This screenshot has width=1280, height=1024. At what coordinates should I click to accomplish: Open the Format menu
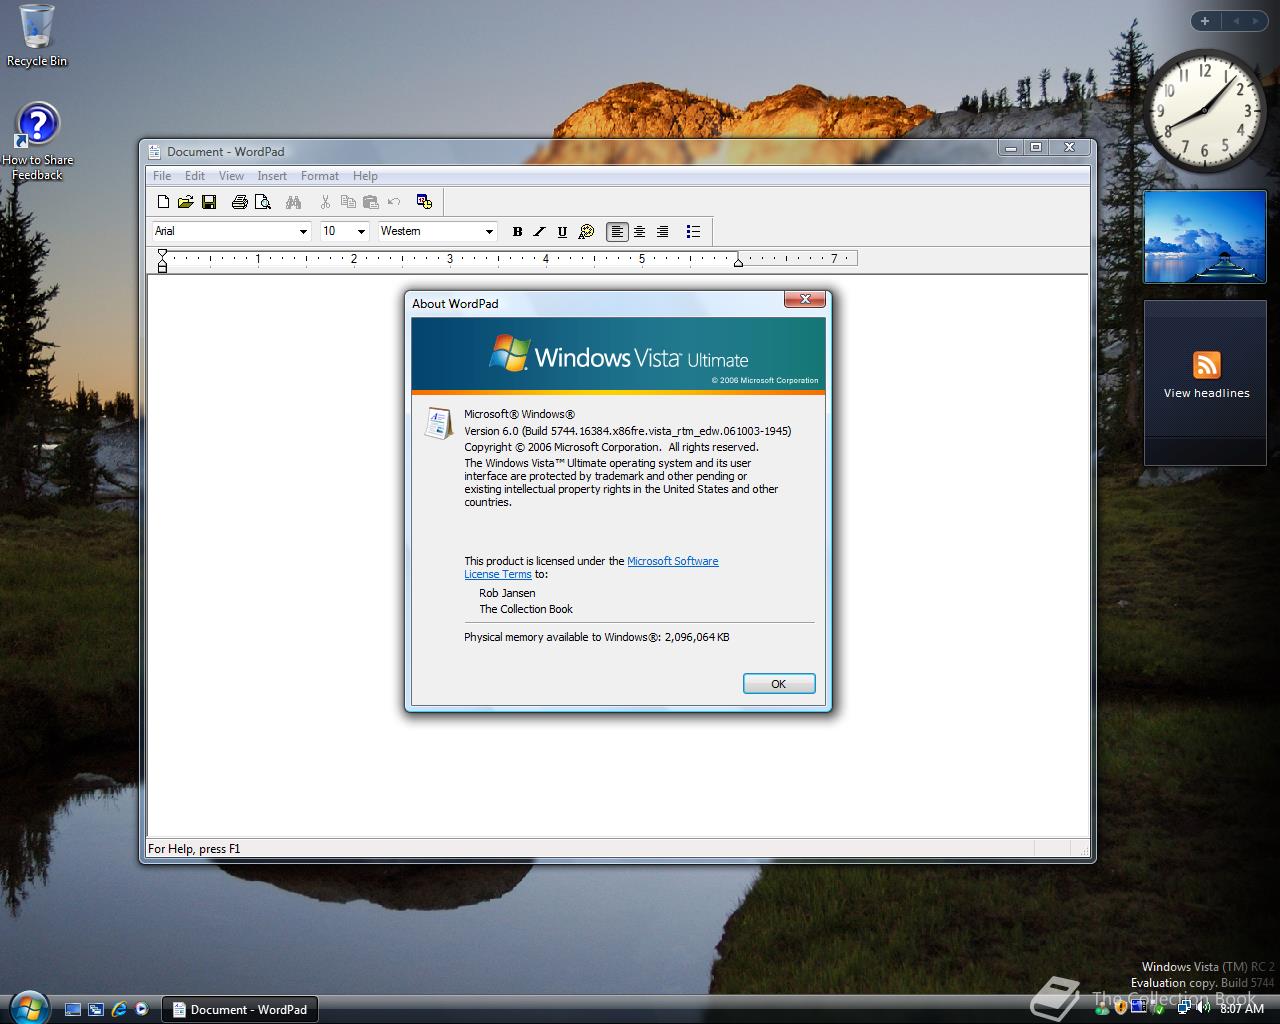click(320, 176)
